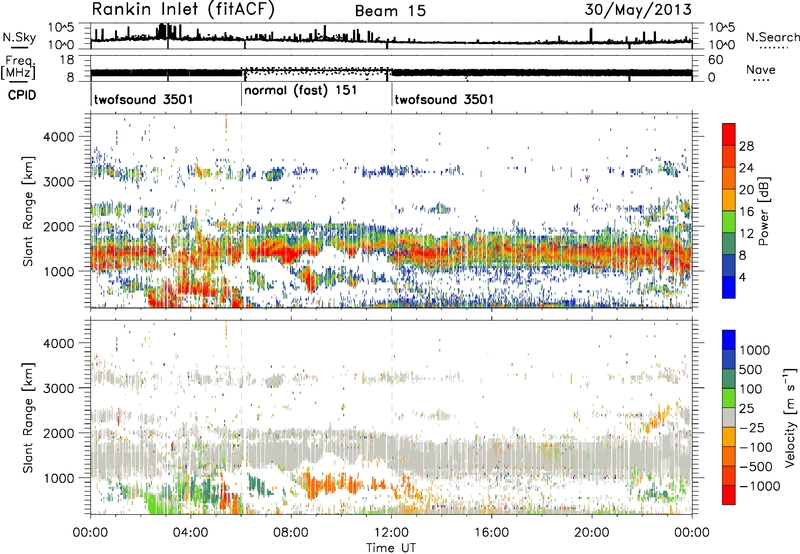Click the "500" velocity colorbar label
Screen dimensions: 800x554
click(751, 369)
